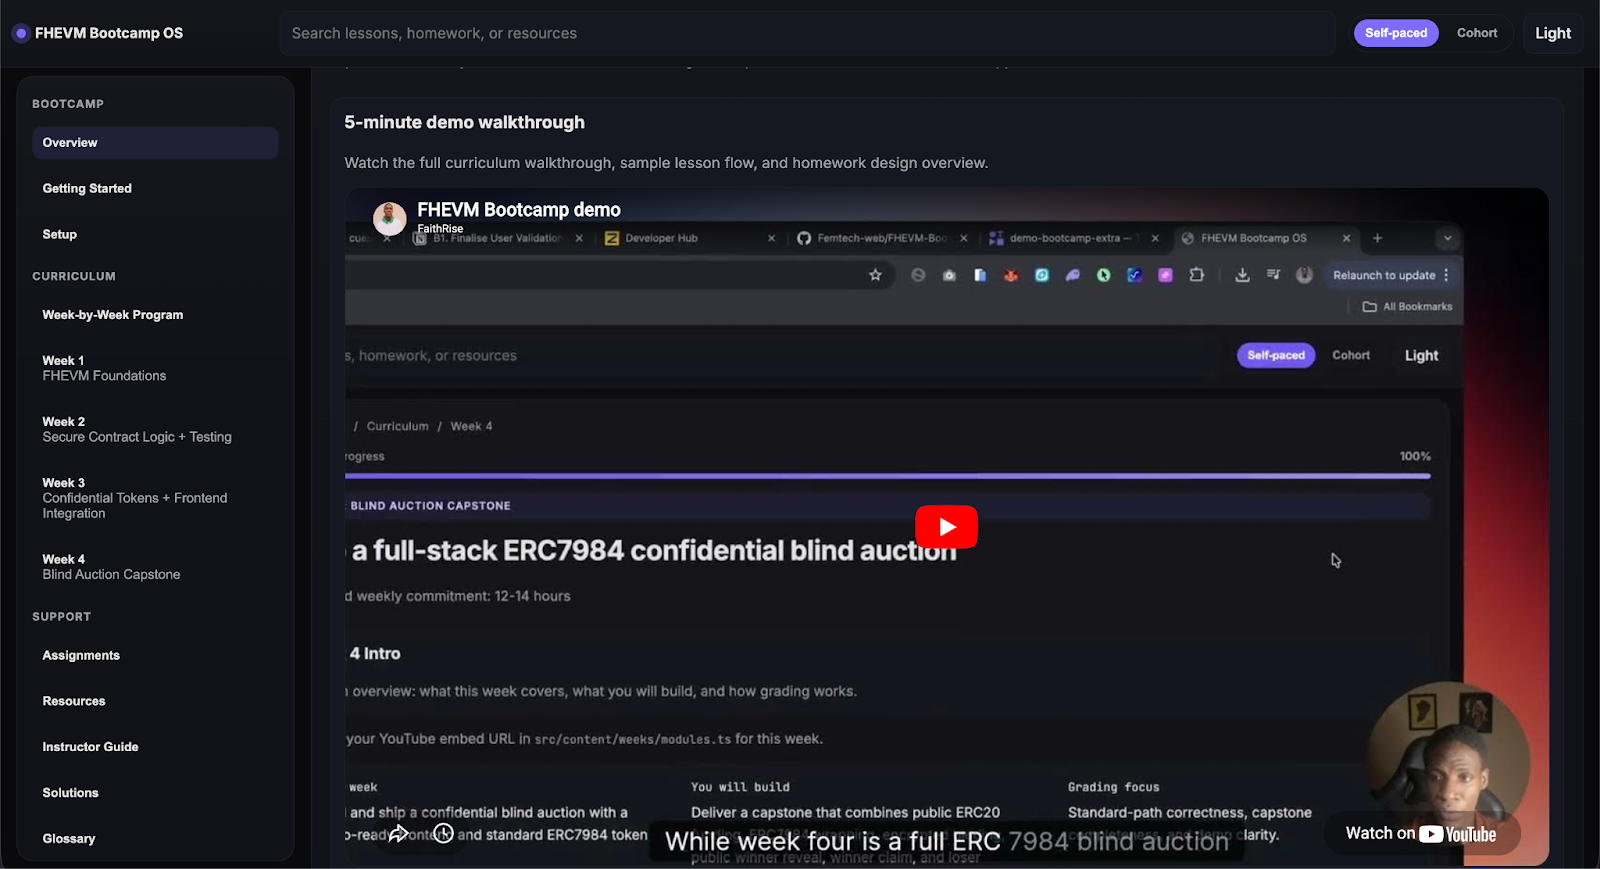The height and width of the screenshot is (869, 1600).
Task: Click the YouTube logo in Watch on YouTube
Action: coord(1458,834)
